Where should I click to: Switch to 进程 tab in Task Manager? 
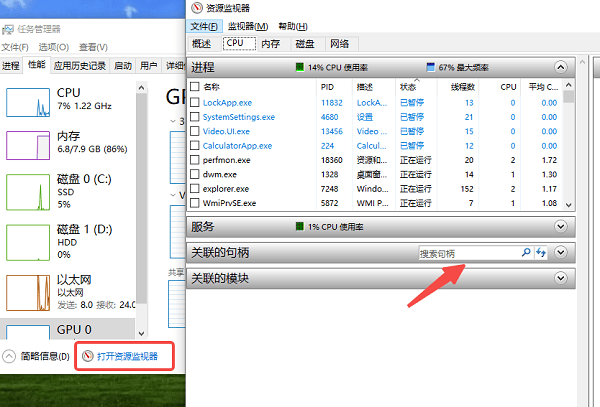point(11,66)
